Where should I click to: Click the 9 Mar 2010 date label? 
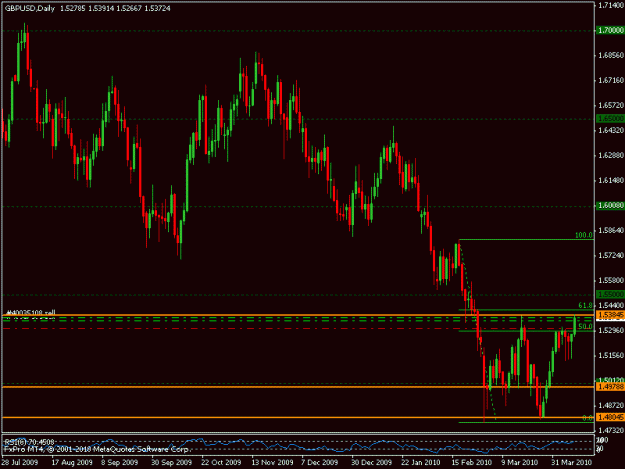pos(520,463)
